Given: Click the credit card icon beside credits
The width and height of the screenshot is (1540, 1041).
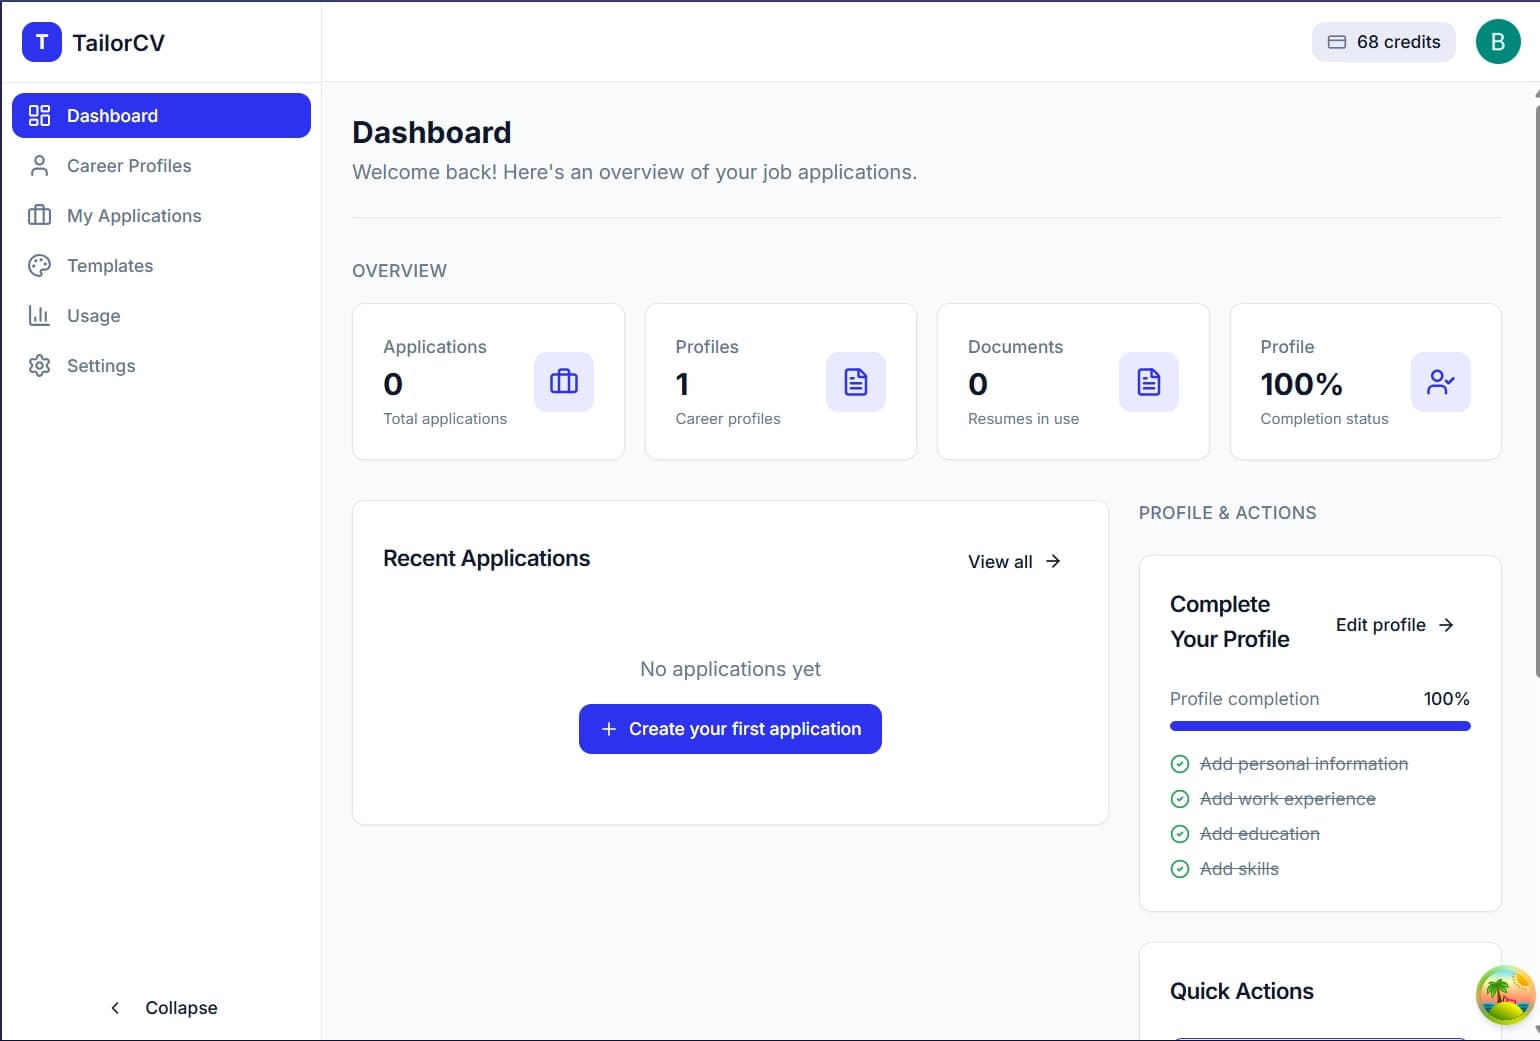Looking at the screenshot, I should 1336,42.
